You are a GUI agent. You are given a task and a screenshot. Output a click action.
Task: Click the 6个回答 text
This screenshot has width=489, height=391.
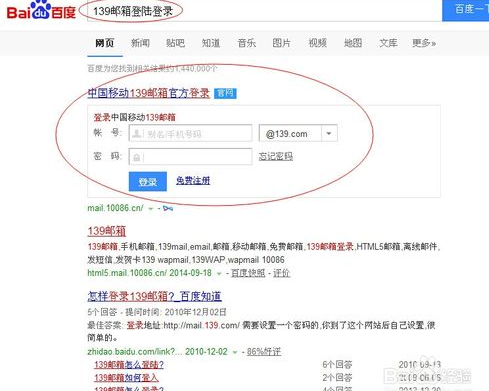(337, 365)
